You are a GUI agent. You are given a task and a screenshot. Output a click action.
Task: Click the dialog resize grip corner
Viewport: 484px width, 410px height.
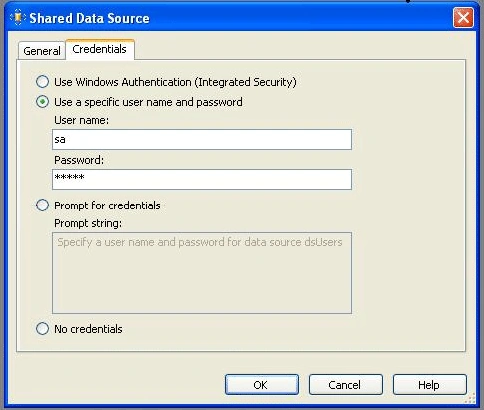point(470,398)
